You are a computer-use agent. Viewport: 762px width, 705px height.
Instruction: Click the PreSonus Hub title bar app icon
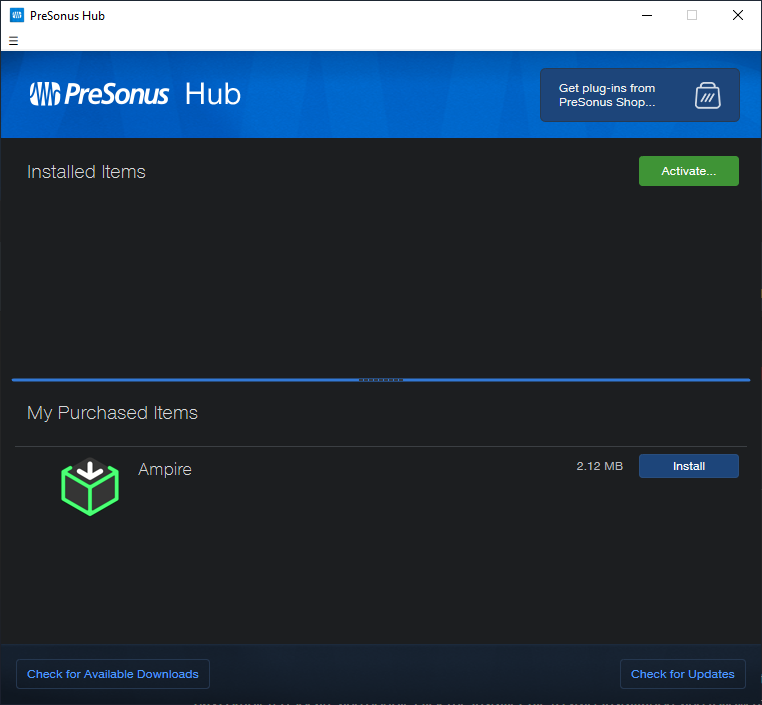pos(16,15)
